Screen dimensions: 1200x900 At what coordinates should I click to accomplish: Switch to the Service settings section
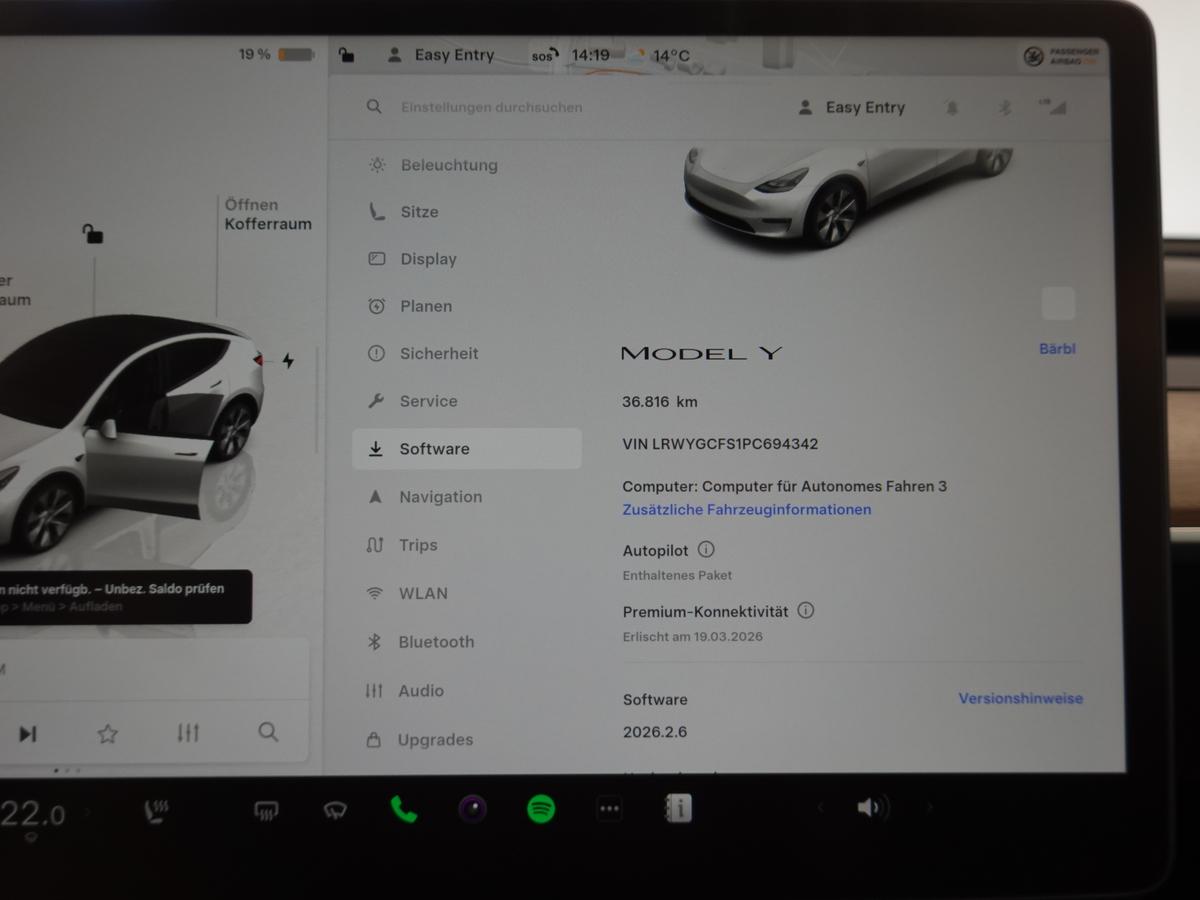pos(429,400)
